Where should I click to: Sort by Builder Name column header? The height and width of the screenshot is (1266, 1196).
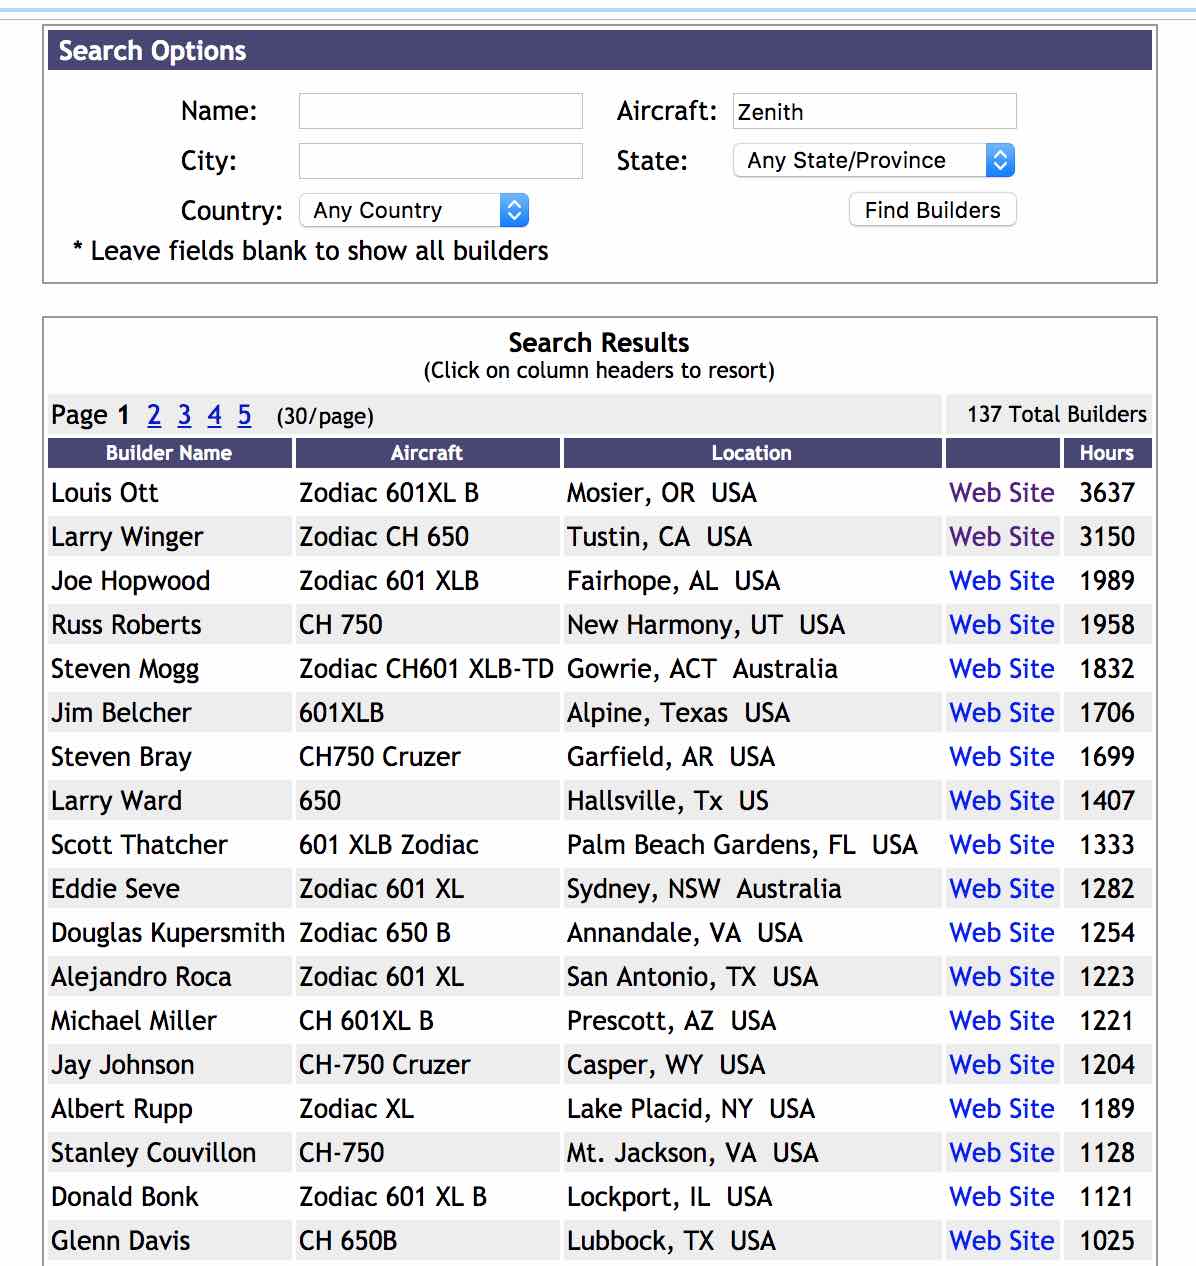pyautogui.click(x=169, y=453)
